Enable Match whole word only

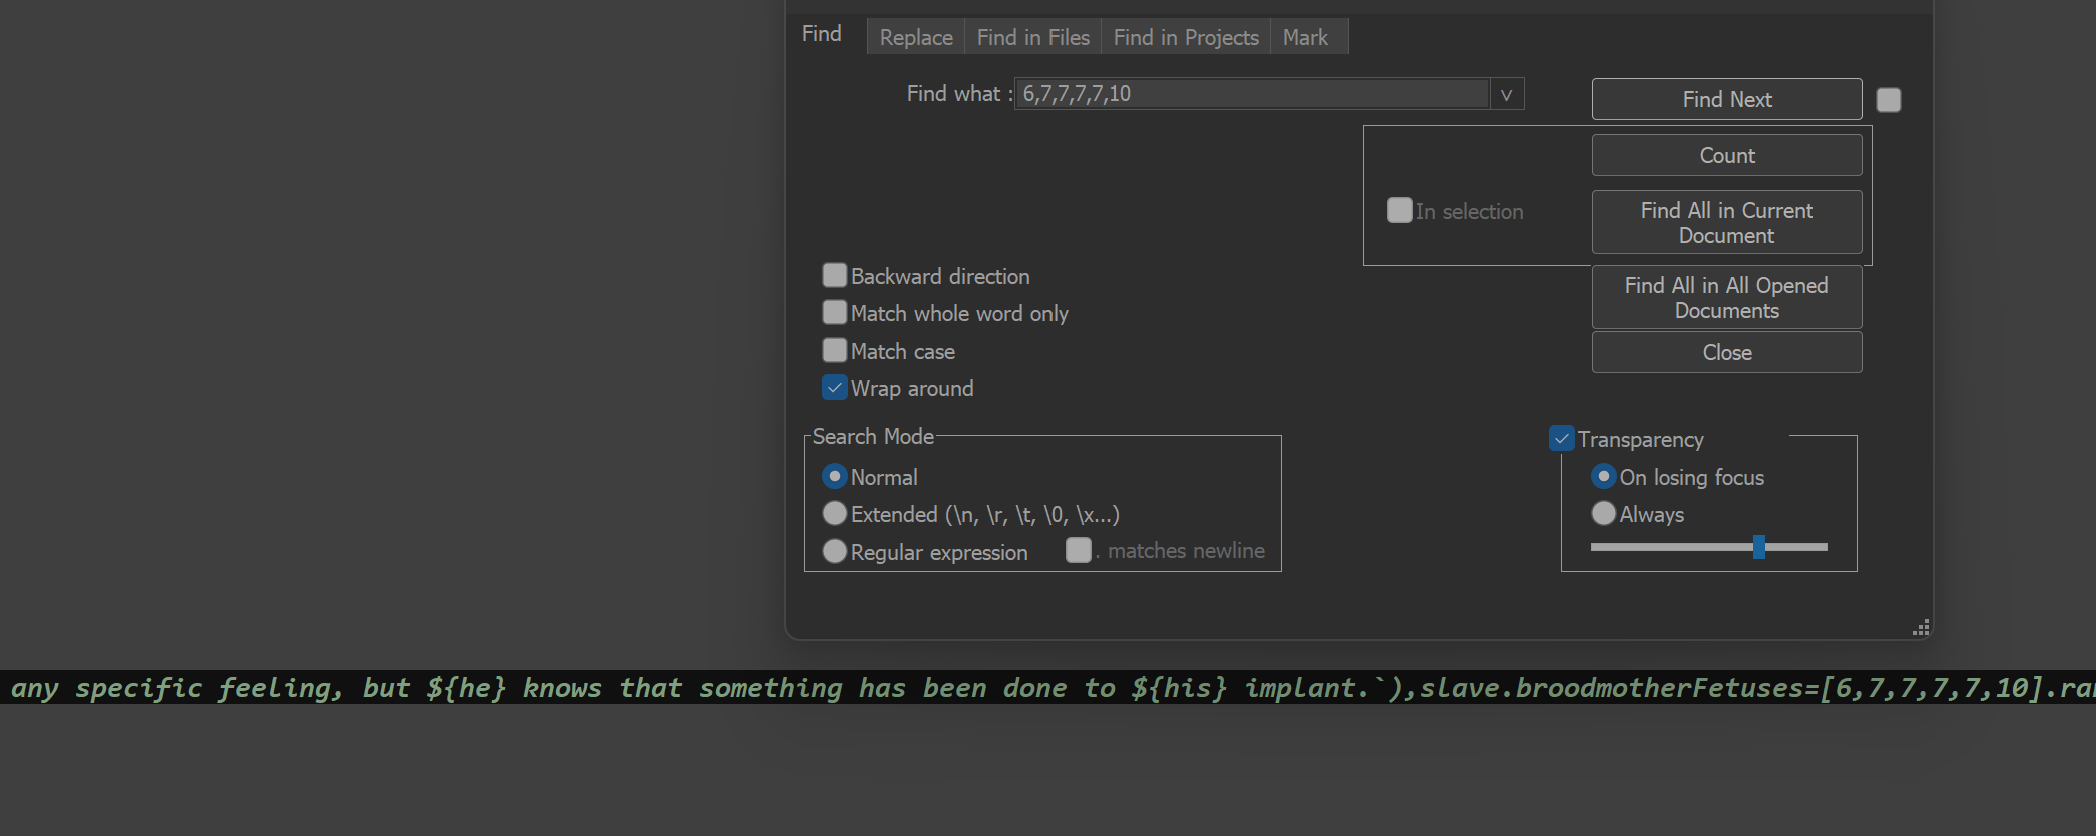[835, 313]
